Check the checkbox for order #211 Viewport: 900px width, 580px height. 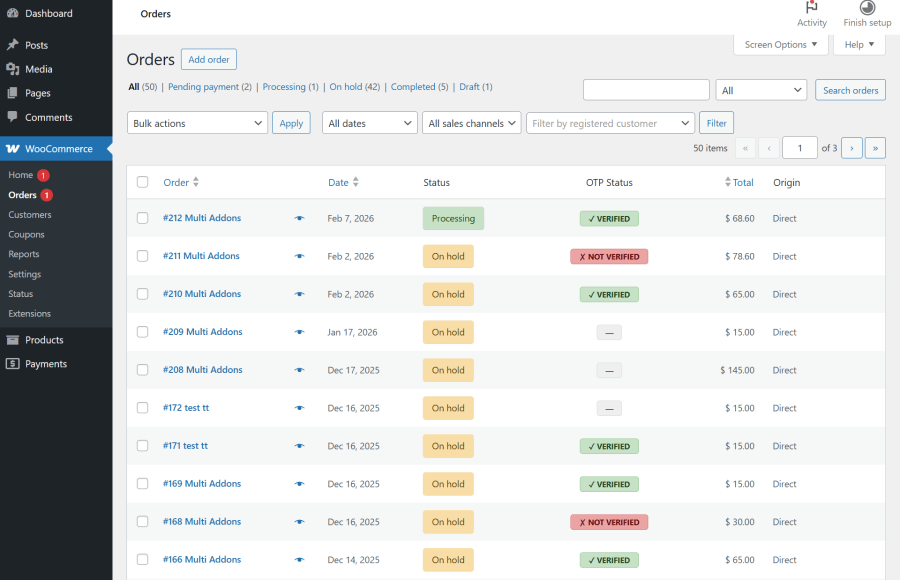(x=142, y=256)
